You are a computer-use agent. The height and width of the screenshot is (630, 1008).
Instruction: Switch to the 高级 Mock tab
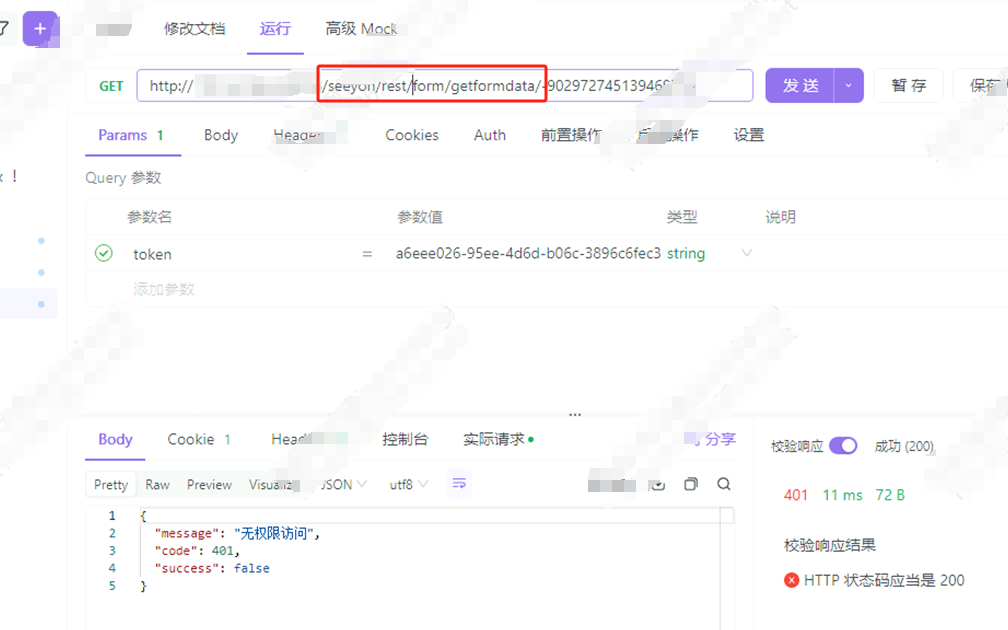pyautogui.click(x=361, y=29)
